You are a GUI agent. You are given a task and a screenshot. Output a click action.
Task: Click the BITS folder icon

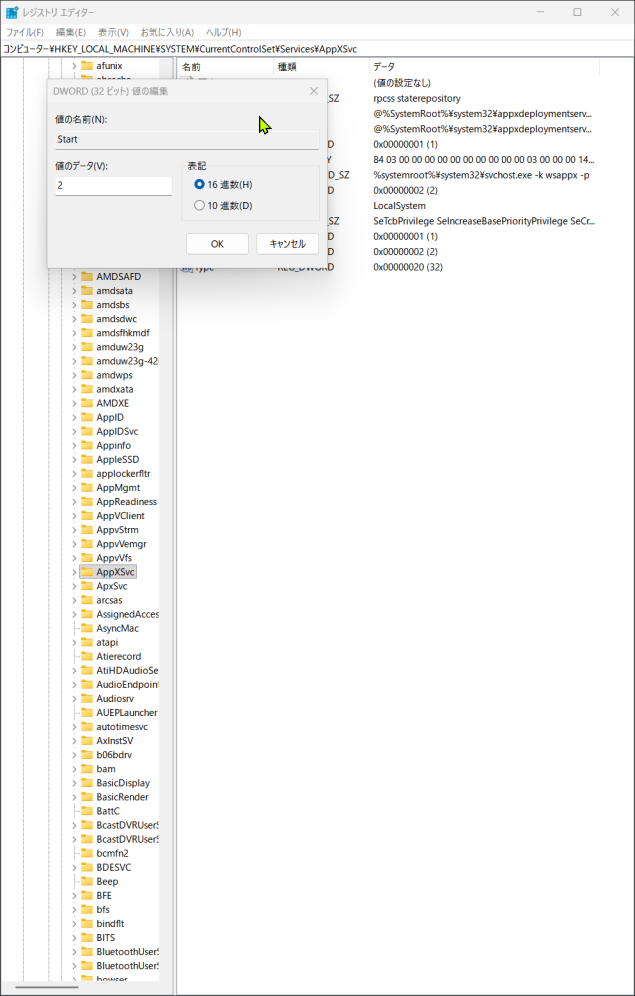click(87, 938)
